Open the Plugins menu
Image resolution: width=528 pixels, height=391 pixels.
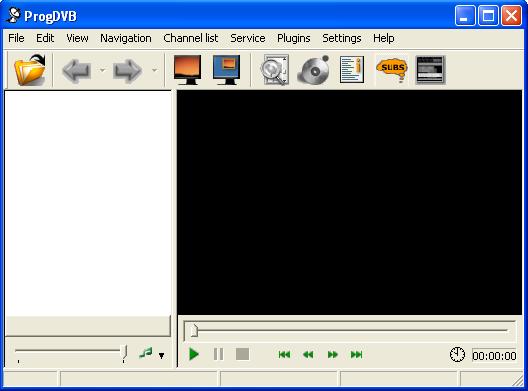point(293,38)
